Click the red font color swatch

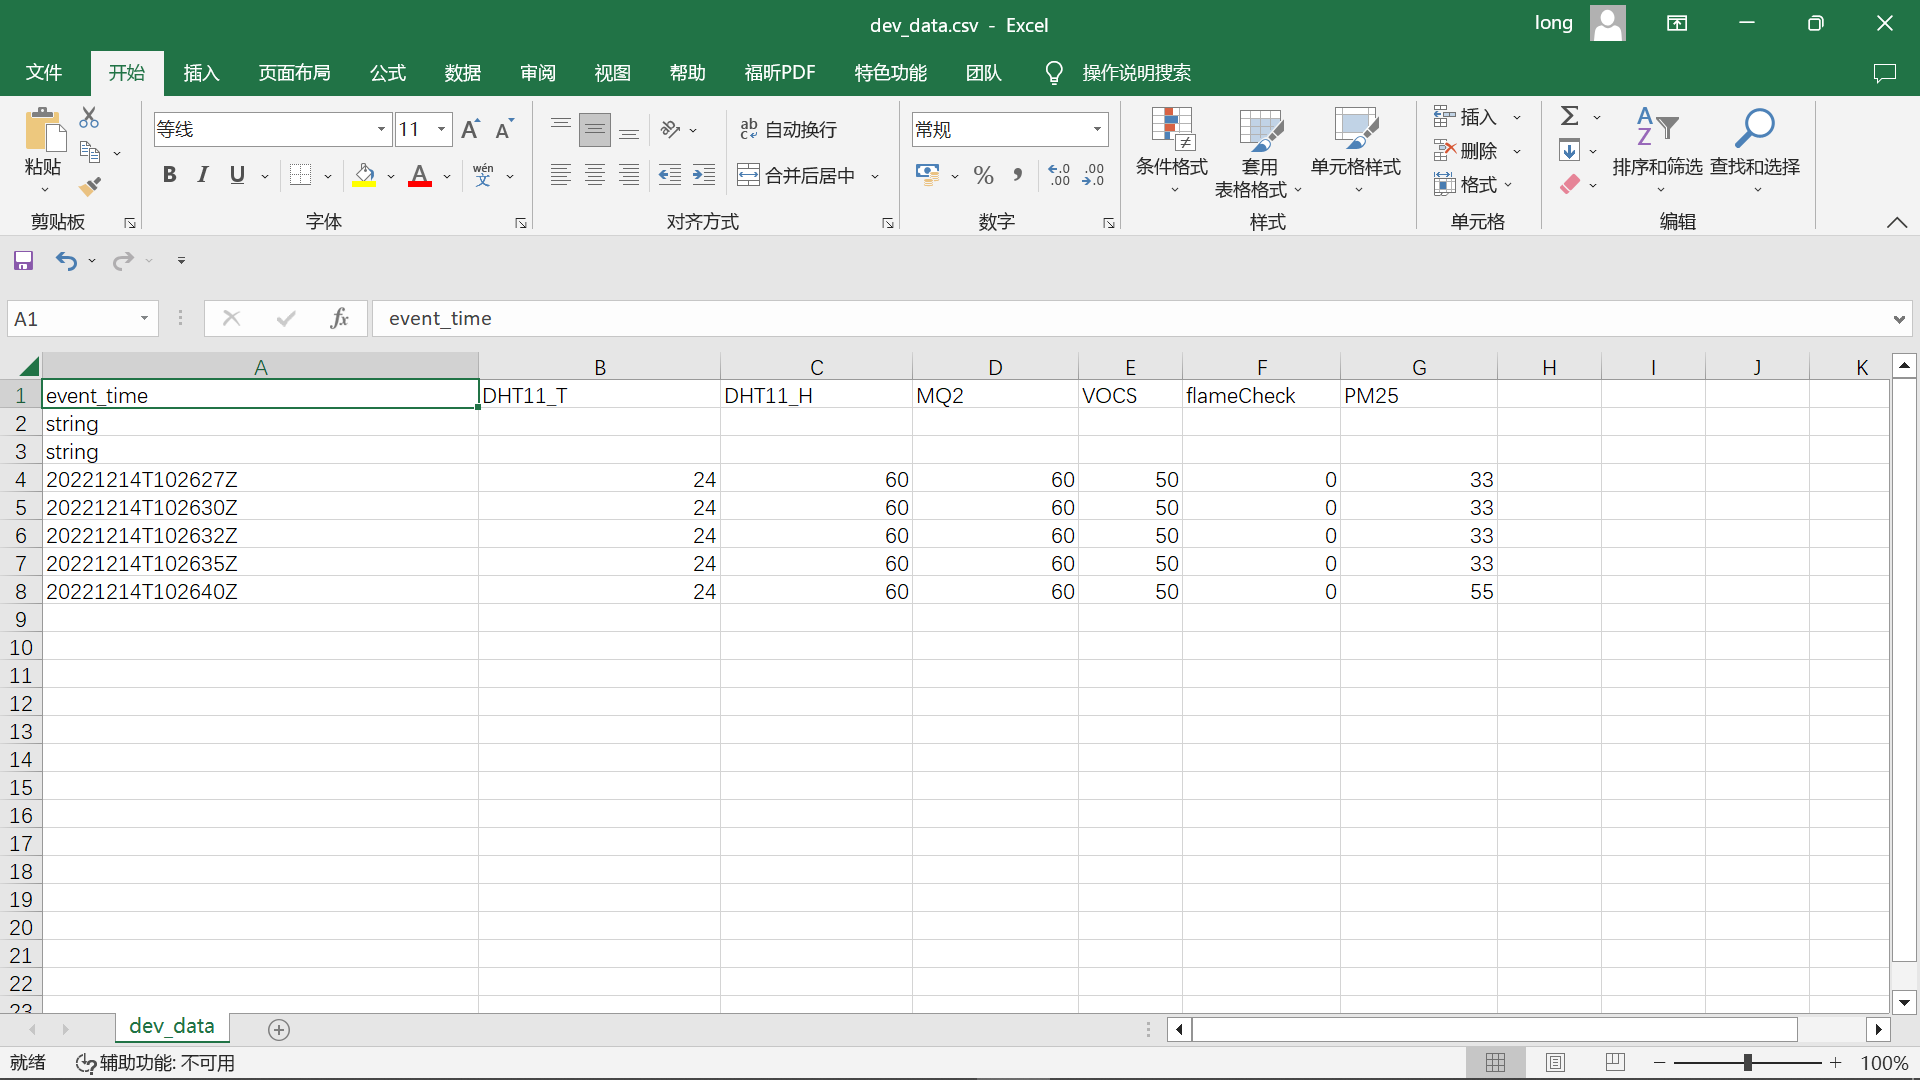click(x=420, y=176)
